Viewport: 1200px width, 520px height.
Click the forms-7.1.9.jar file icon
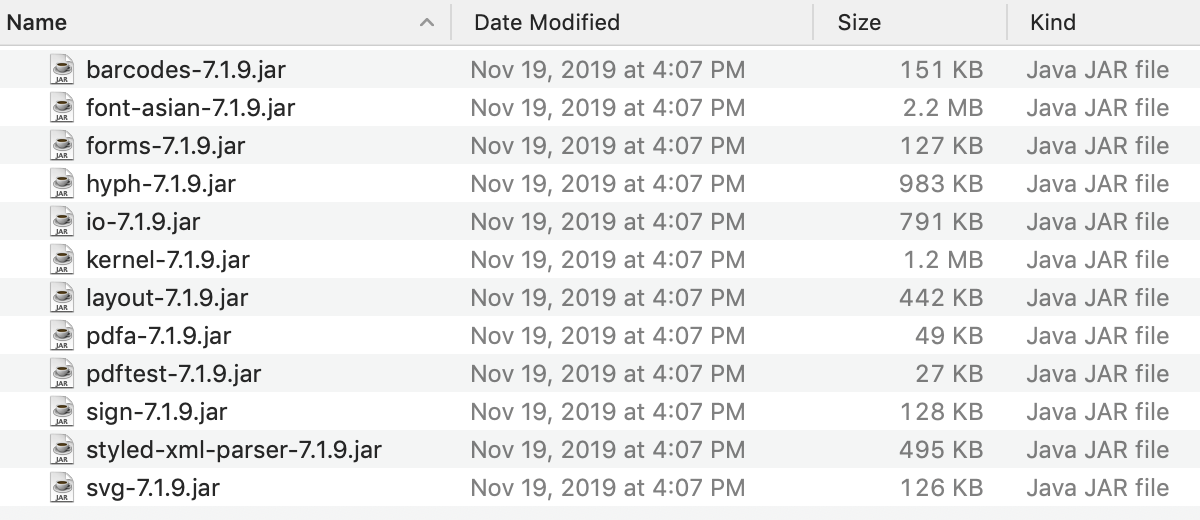[x=62, y=146]
